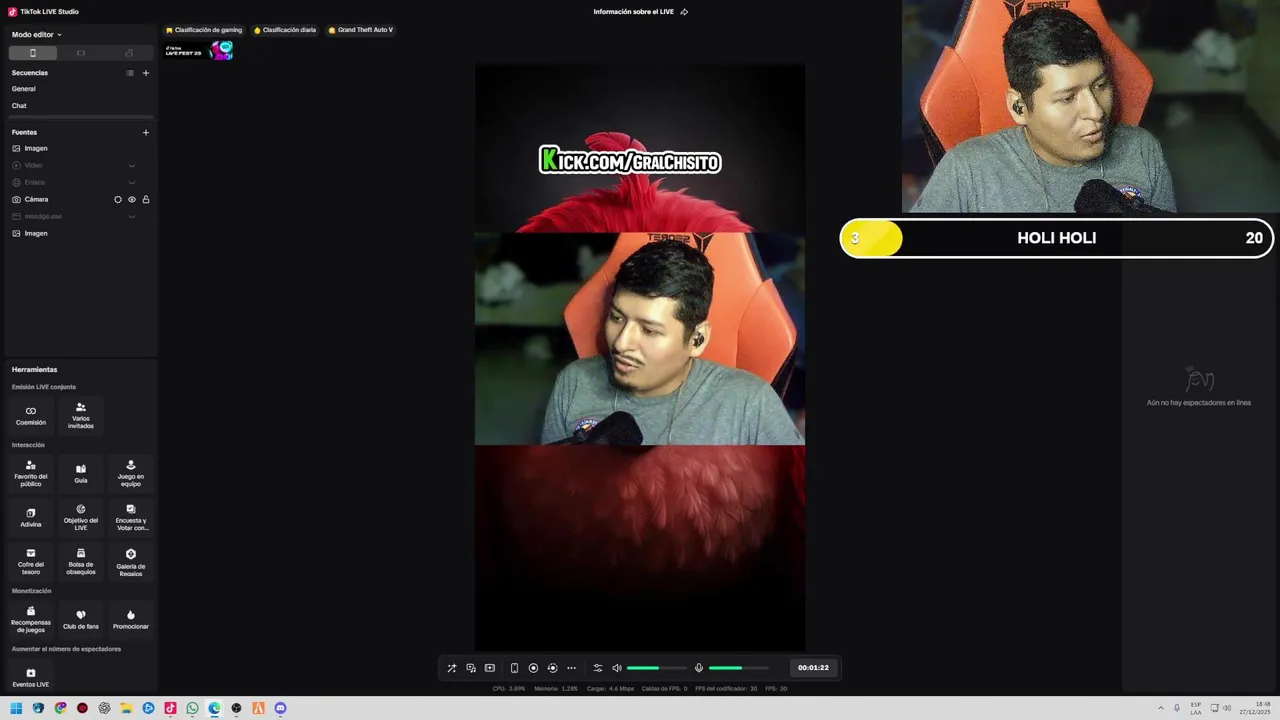Mute the speaker output
1280x720 pixels.
617,668
